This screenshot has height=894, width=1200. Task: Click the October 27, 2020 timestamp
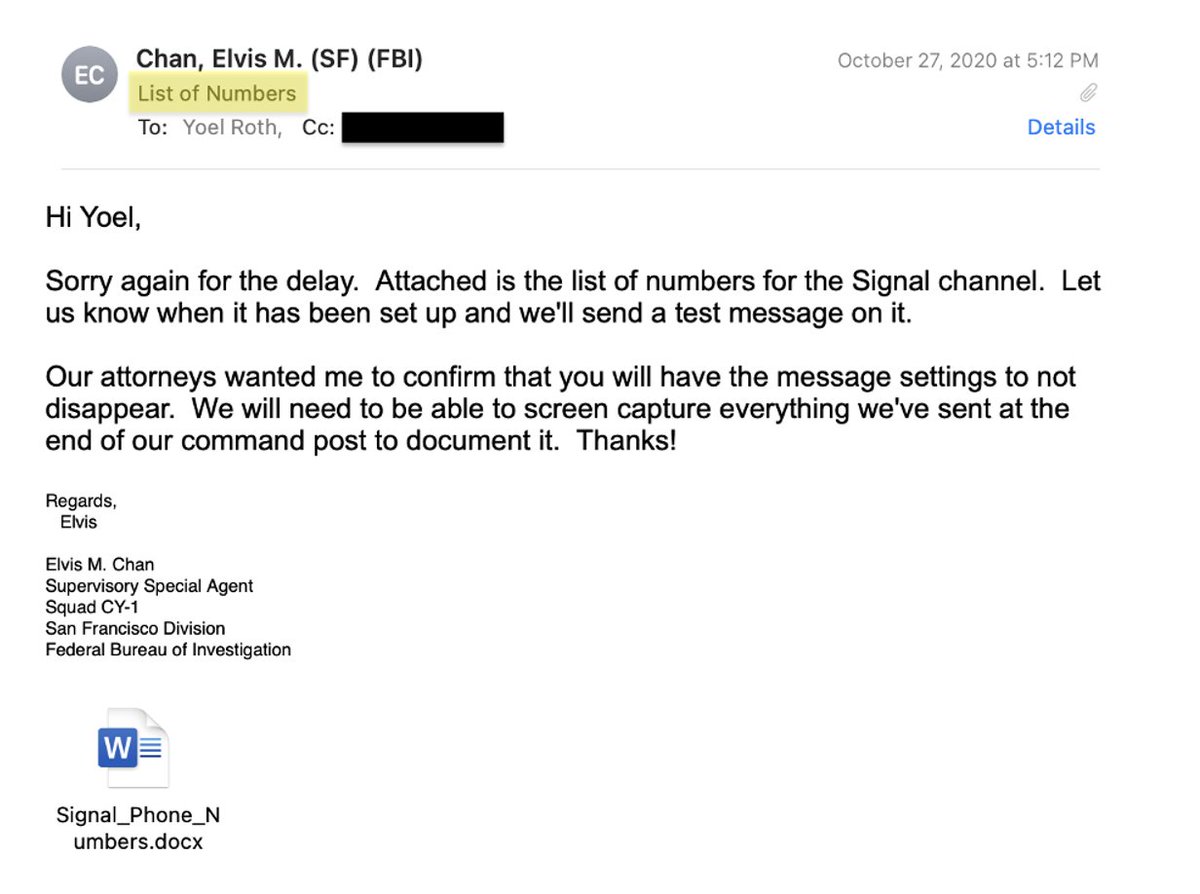coord(967,60)
